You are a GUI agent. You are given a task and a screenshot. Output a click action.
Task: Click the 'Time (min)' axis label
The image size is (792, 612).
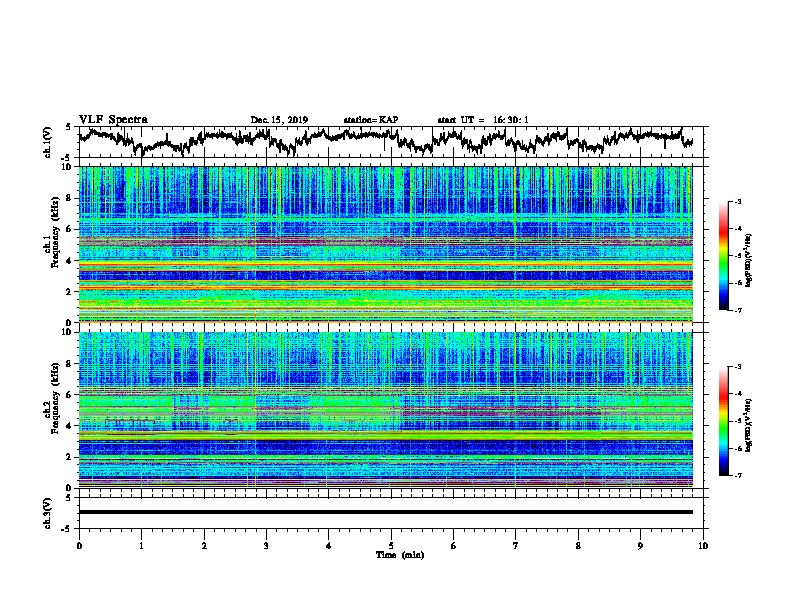[400, 555]
